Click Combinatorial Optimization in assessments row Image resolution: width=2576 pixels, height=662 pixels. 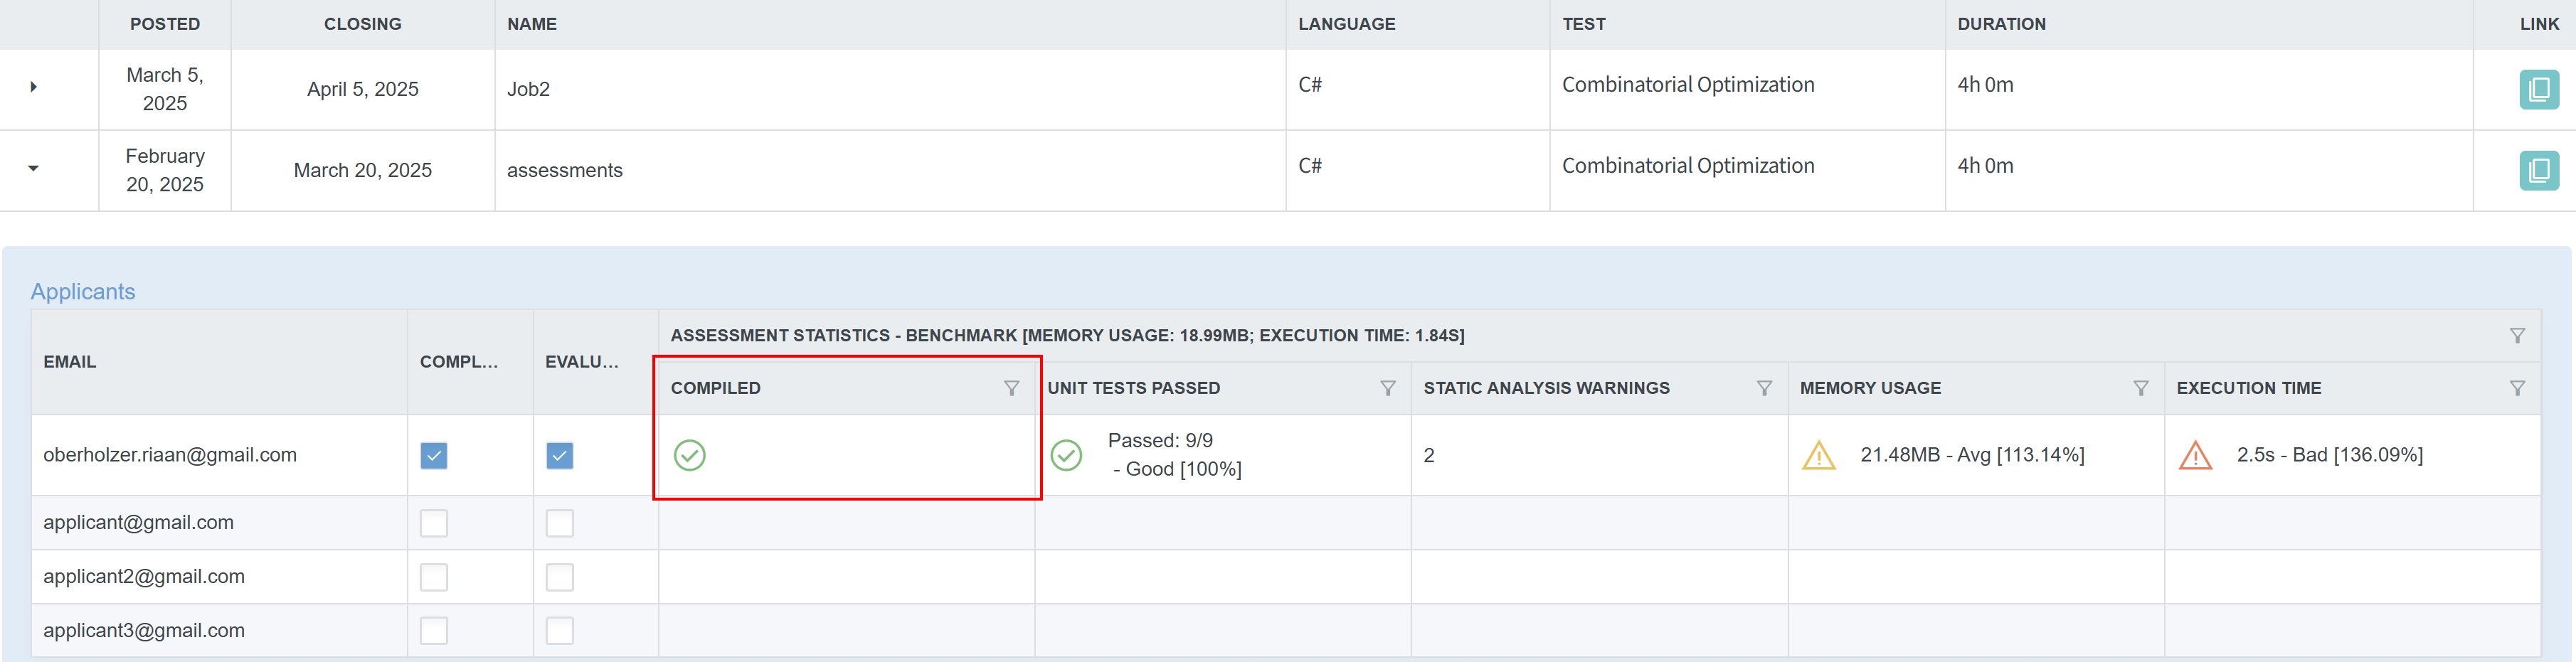coord(1688,166)
